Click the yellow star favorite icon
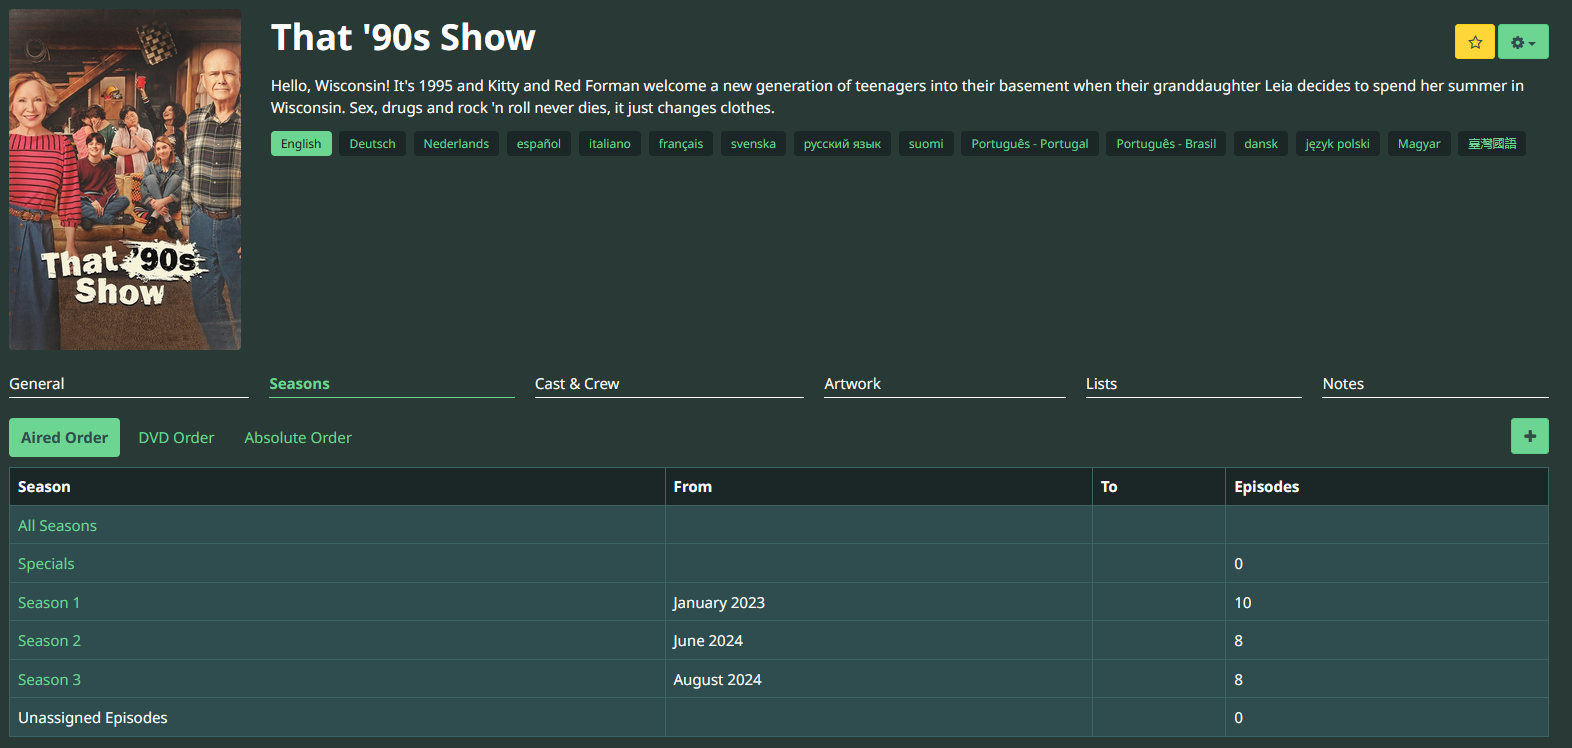This screenshot has width=1572, height=748. [x=1474, y=42]
